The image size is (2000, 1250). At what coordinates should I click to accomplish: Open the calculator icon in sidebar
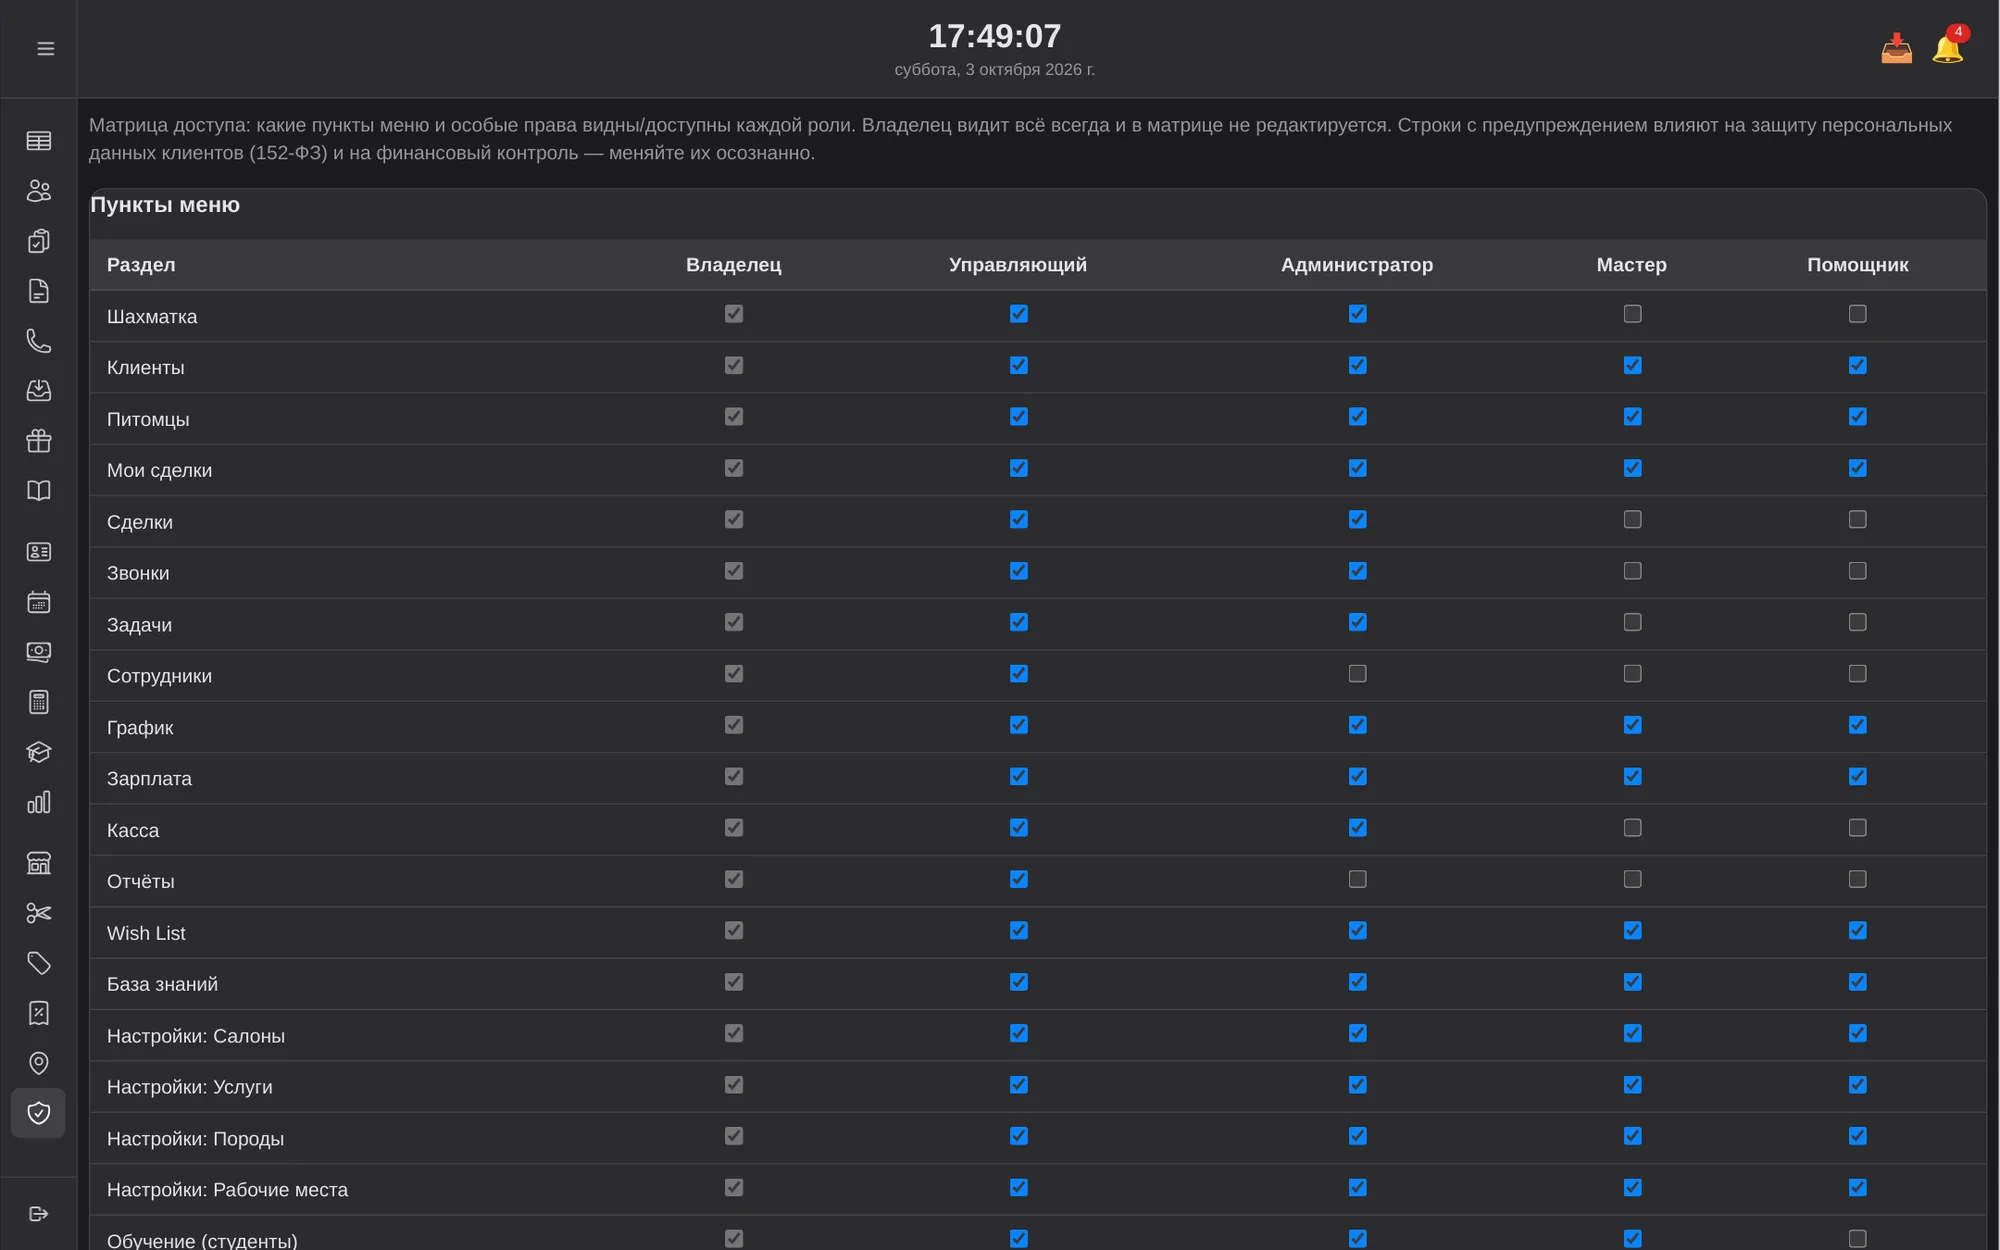pyautogui.click(x=38, y=702)
